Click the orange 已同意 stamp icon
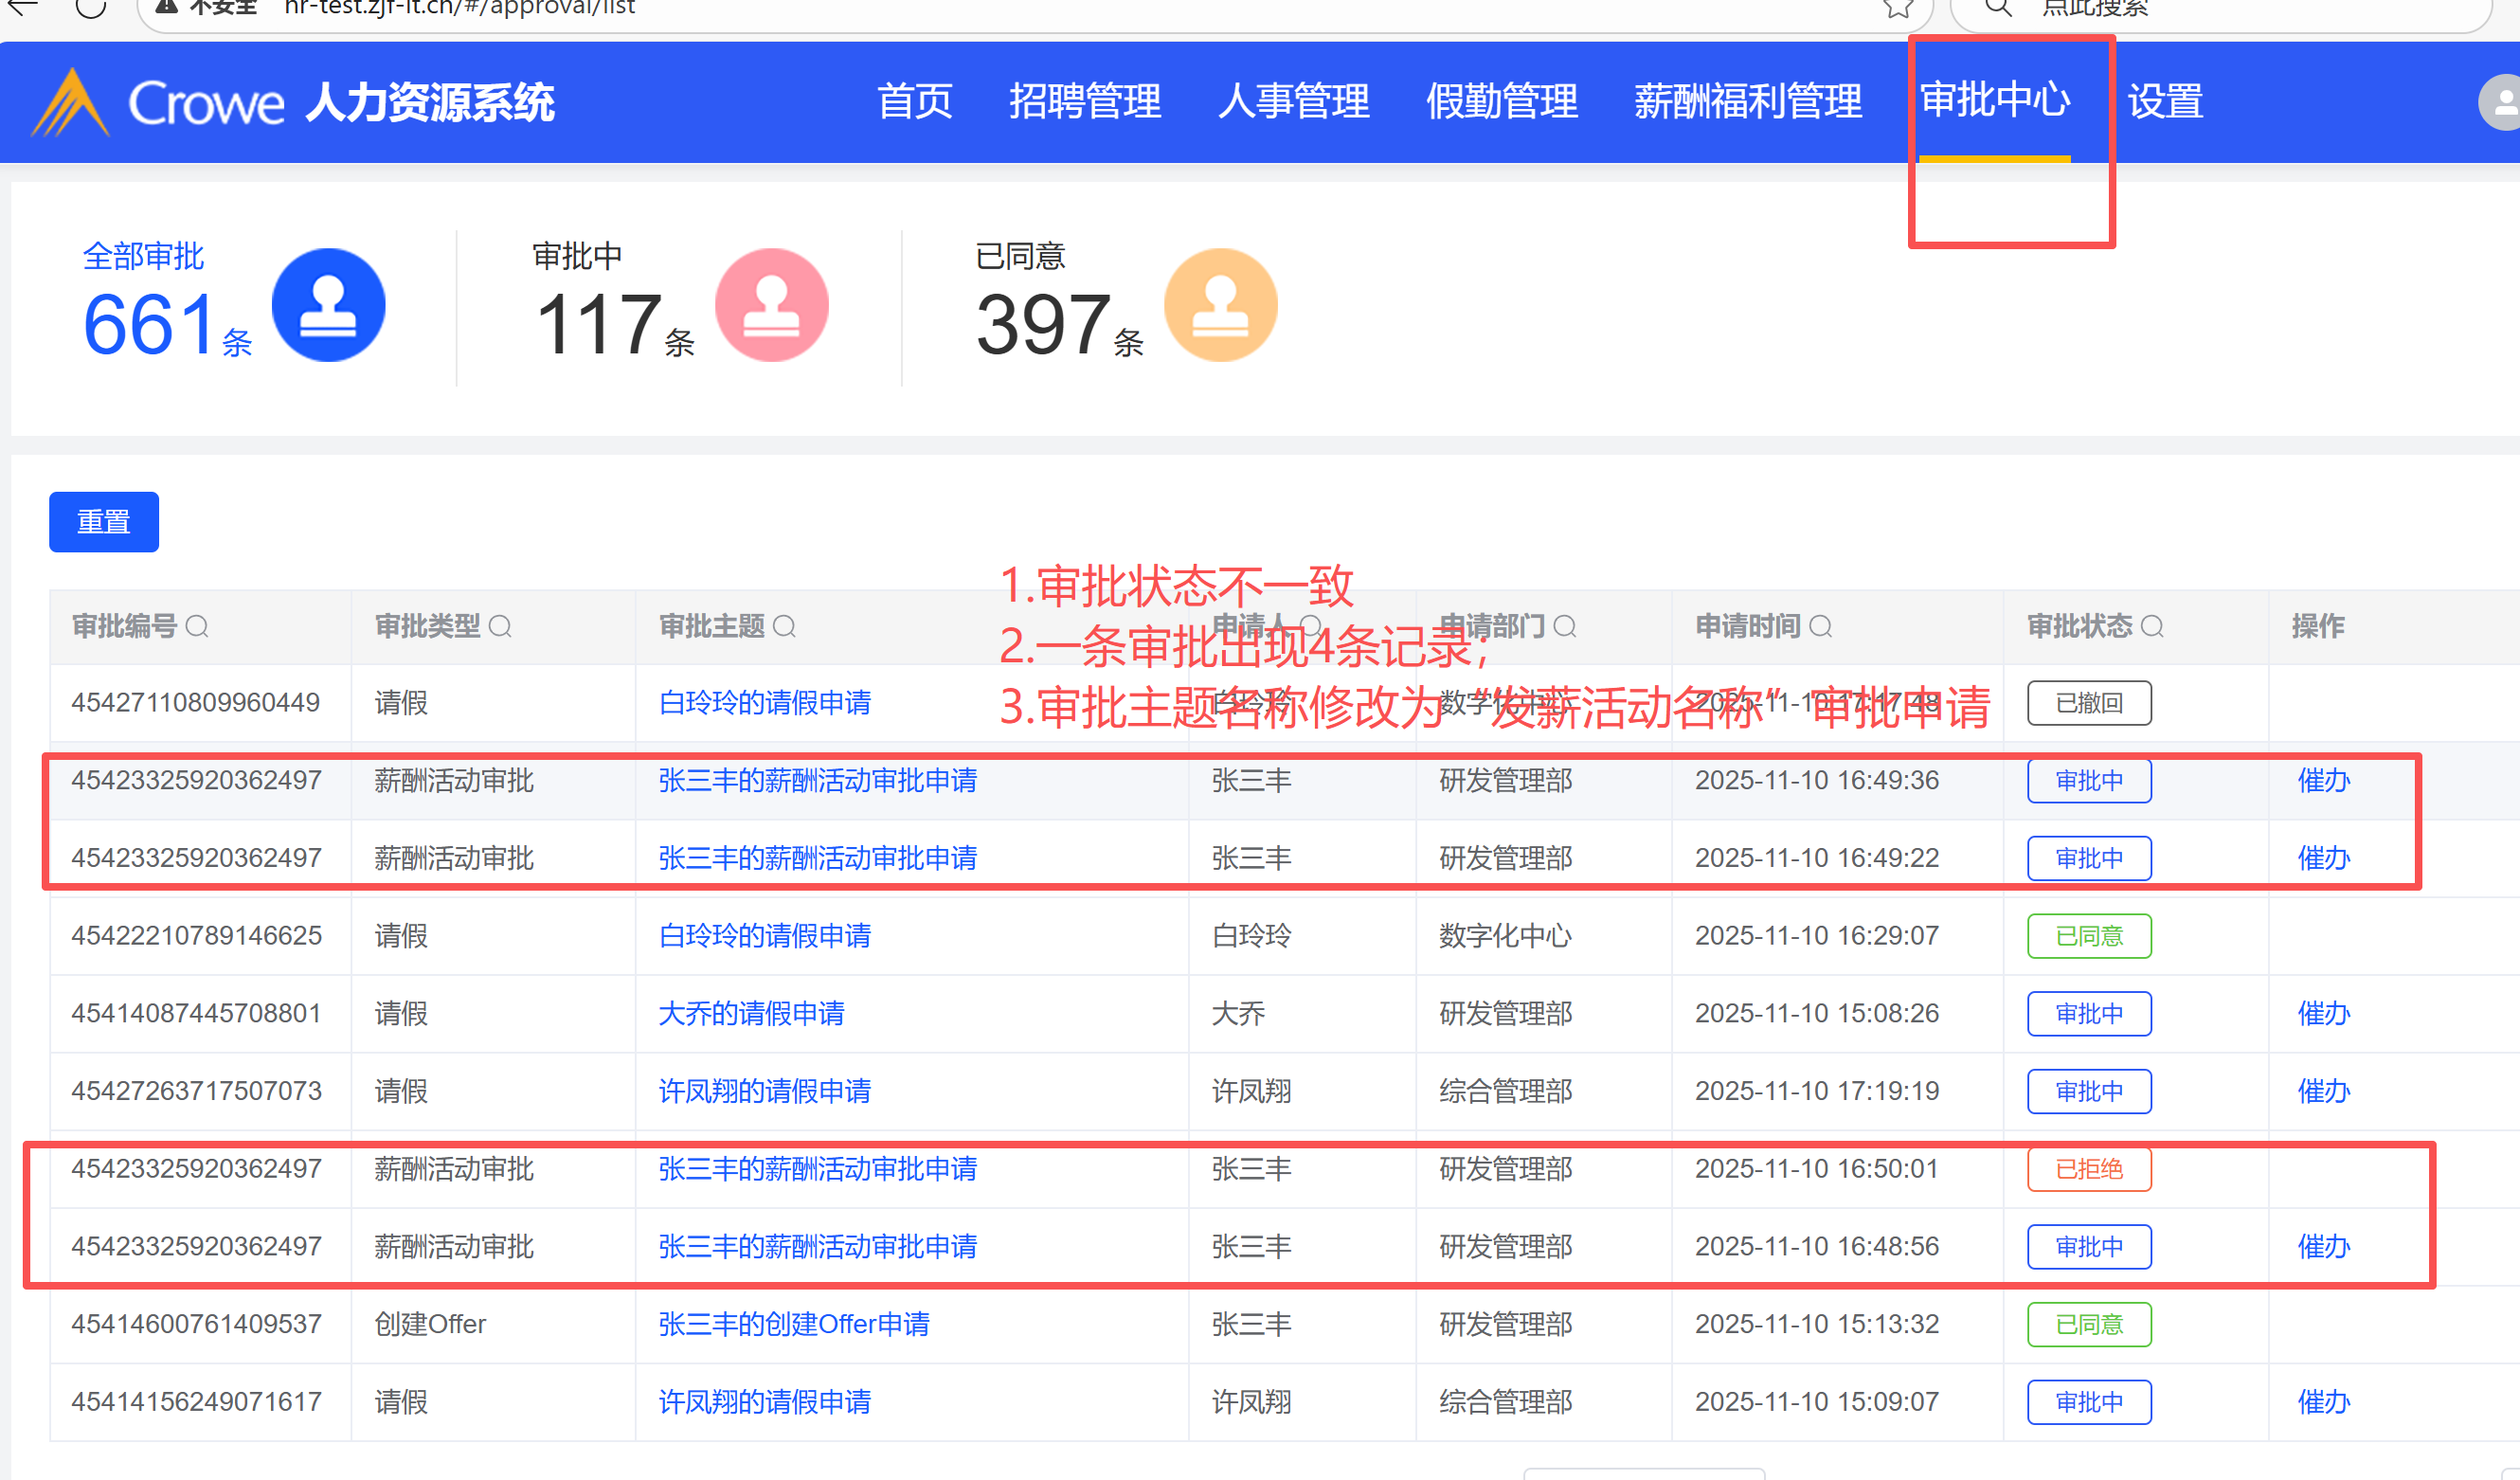The width and height of the screenshot is (2520, 1480). pyautogui.click(x=1220, y=305)
